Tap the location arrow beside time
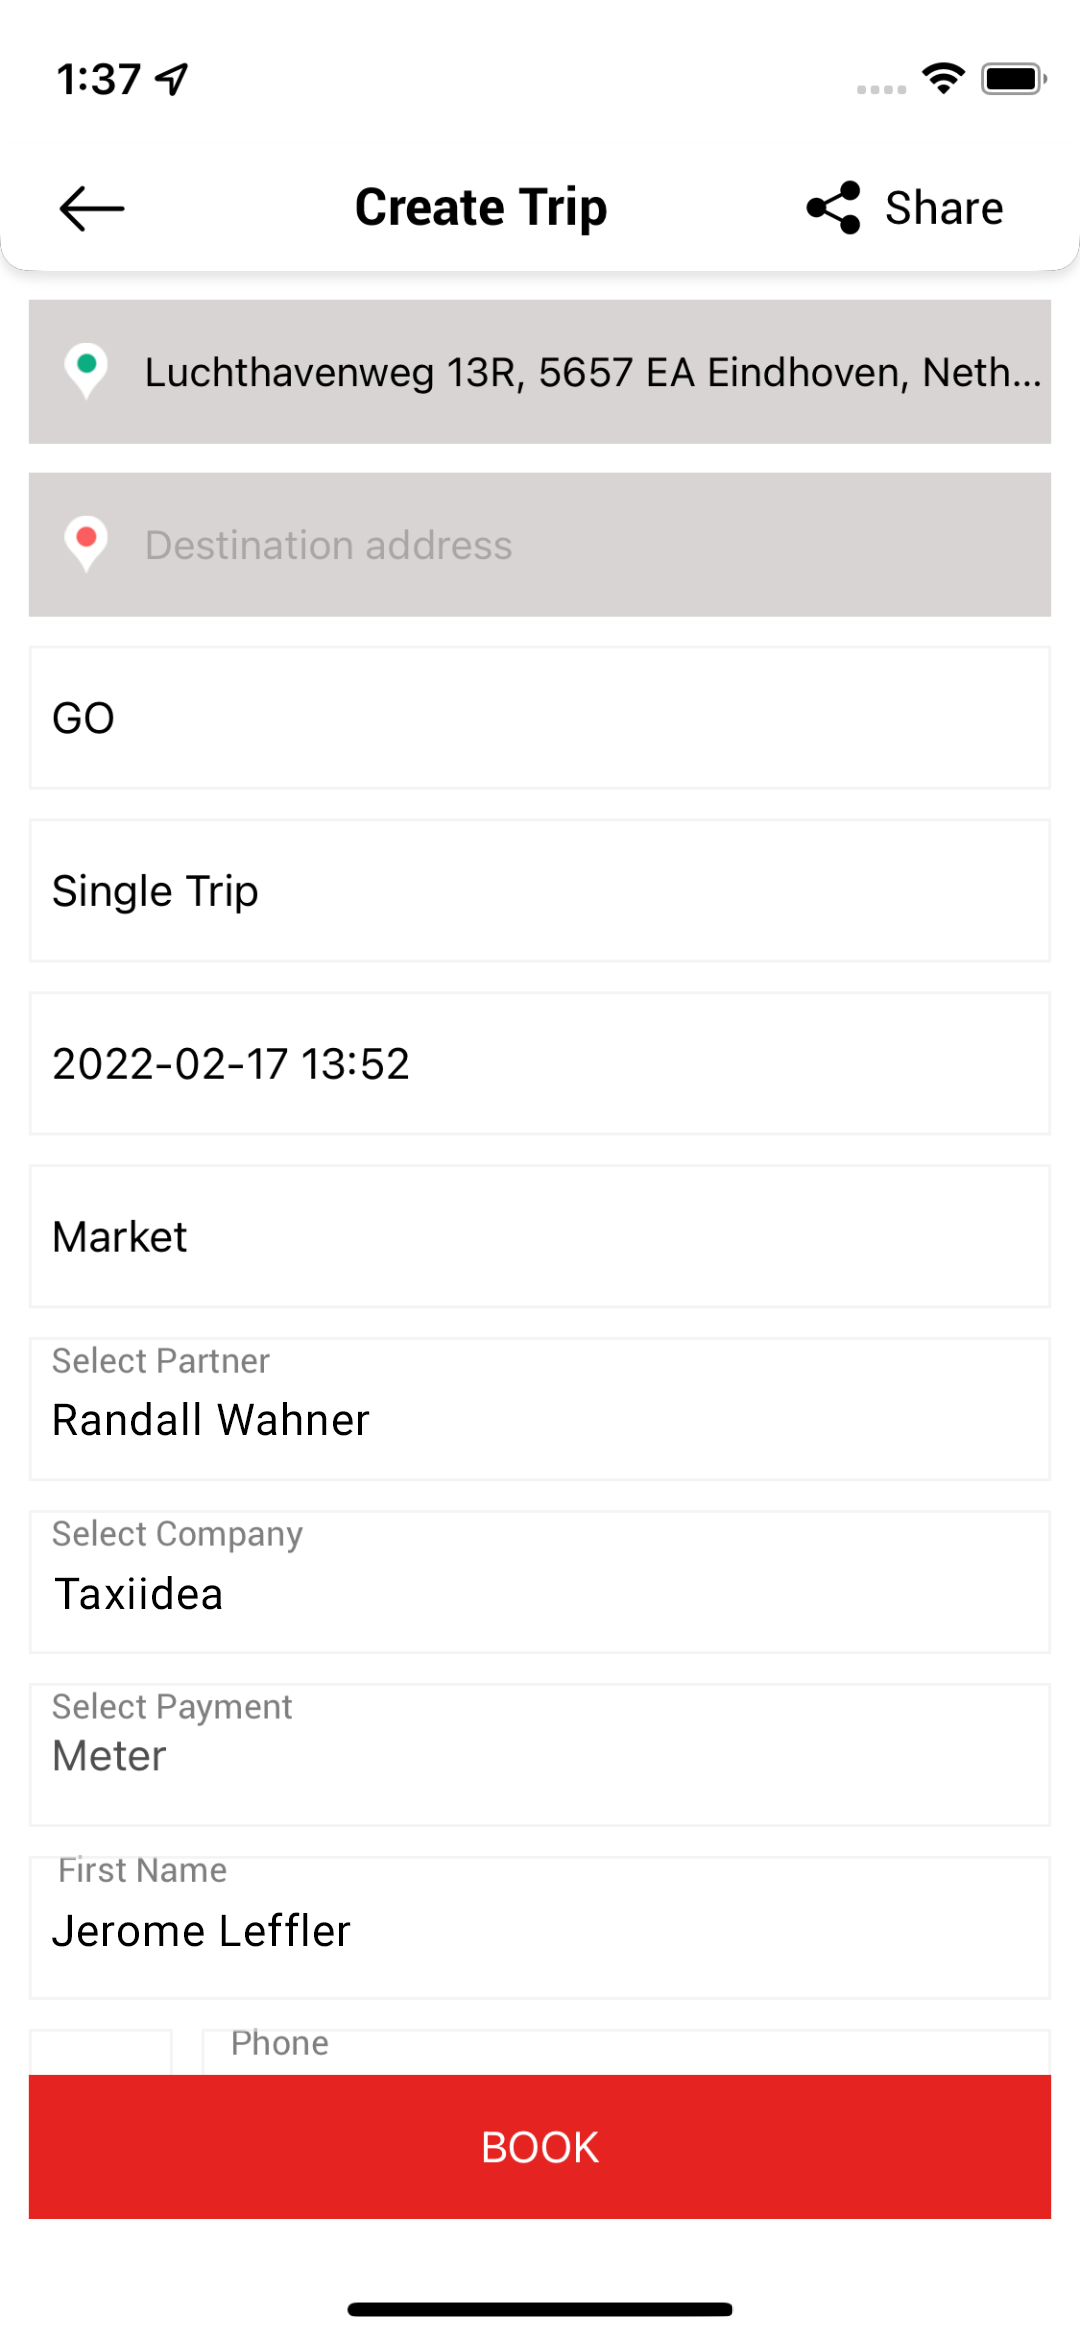Screen dimensions: 1080x2340 point(172,79)
